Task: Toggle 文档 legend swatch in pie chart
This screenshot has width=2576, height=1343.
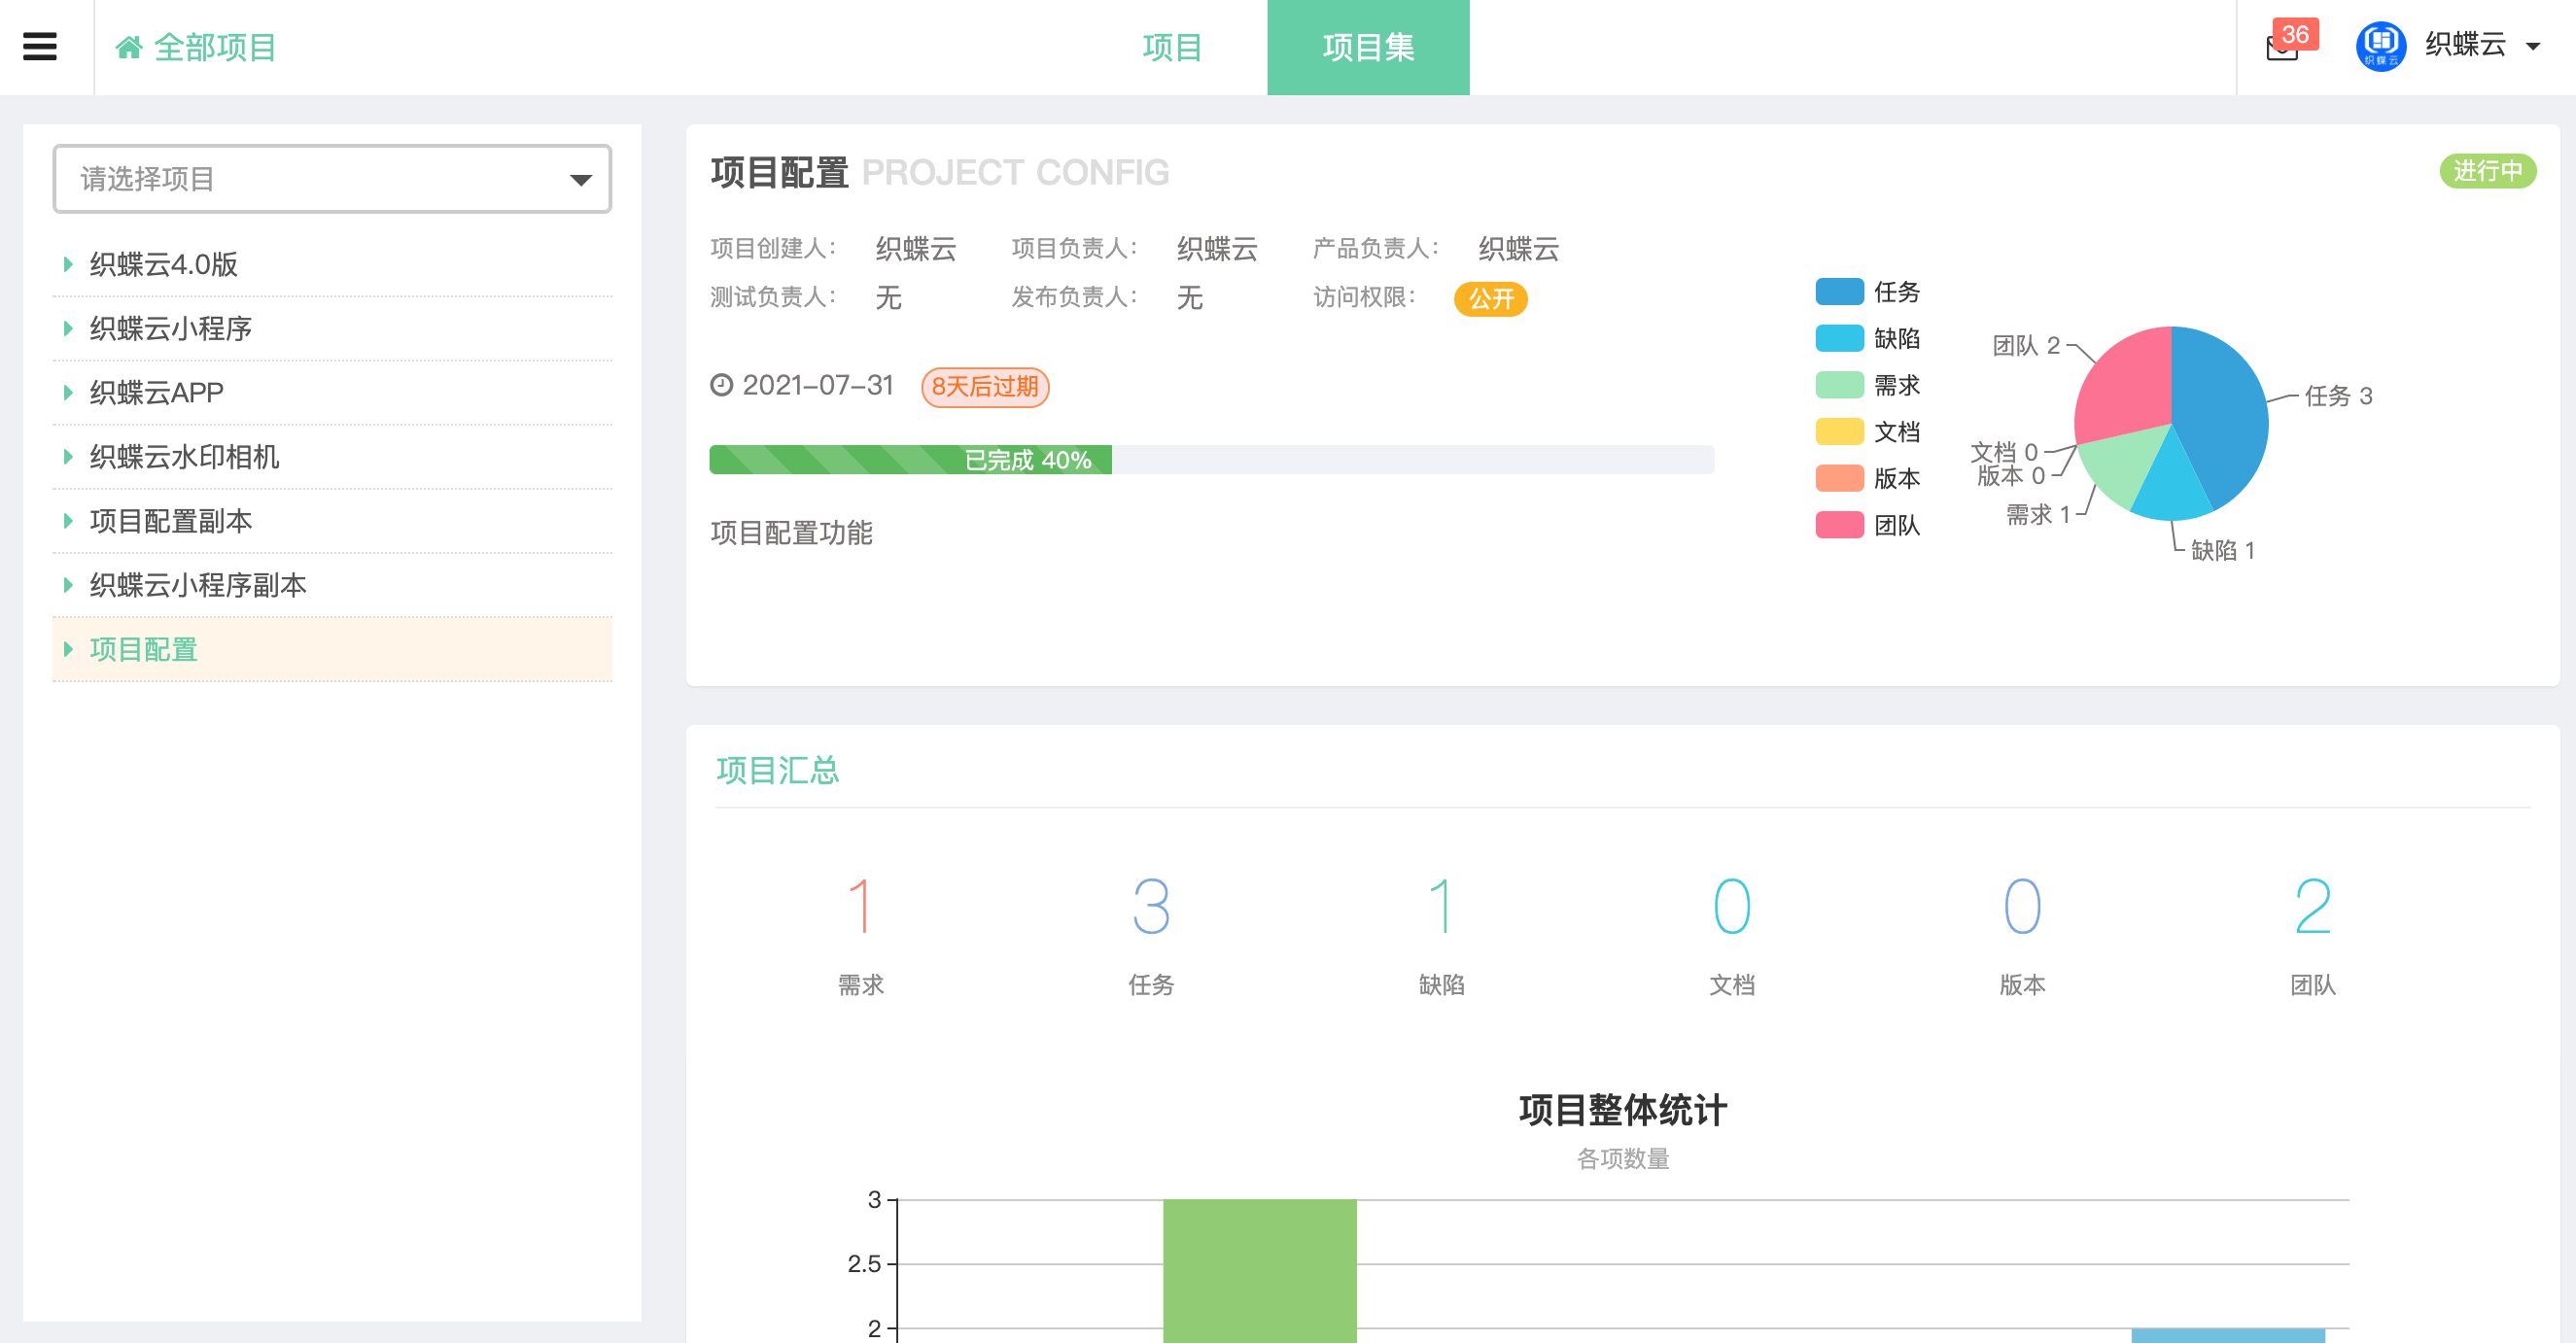Action: [1839, 431]
